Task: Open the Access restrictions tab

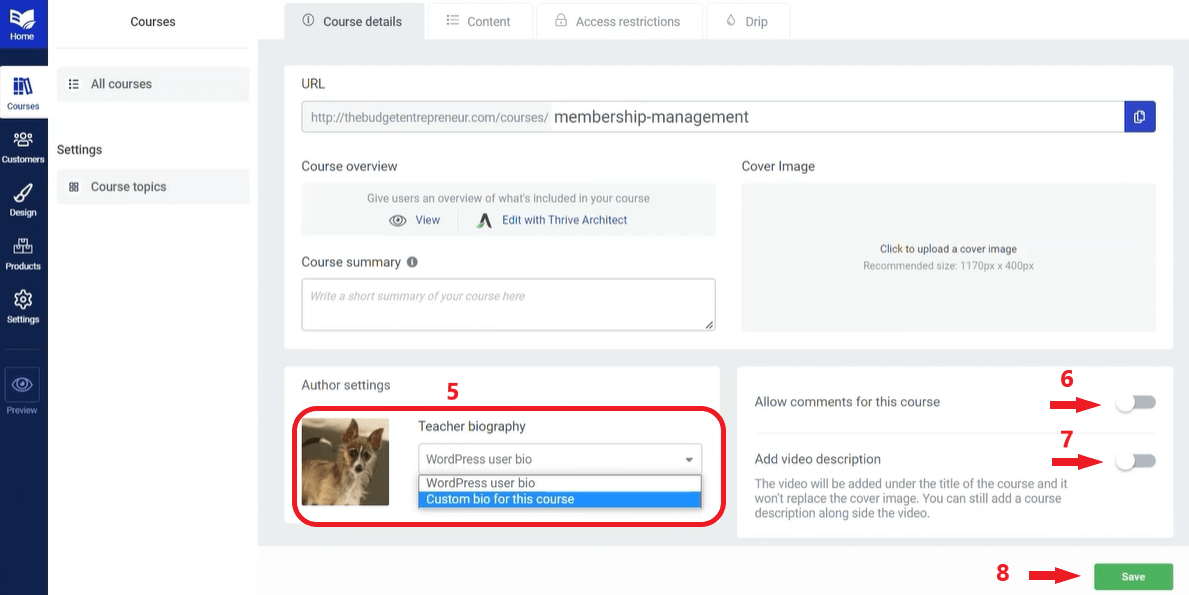Action: click(618, 21)
